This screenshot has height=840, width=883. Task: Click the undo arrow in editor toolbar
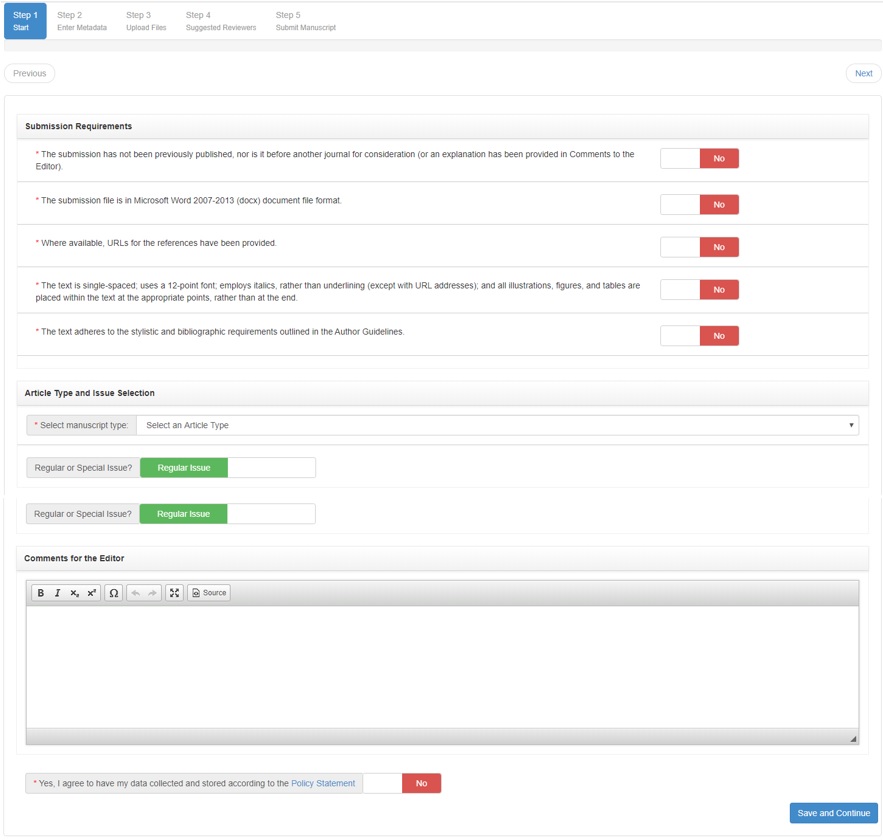point(136,593)
